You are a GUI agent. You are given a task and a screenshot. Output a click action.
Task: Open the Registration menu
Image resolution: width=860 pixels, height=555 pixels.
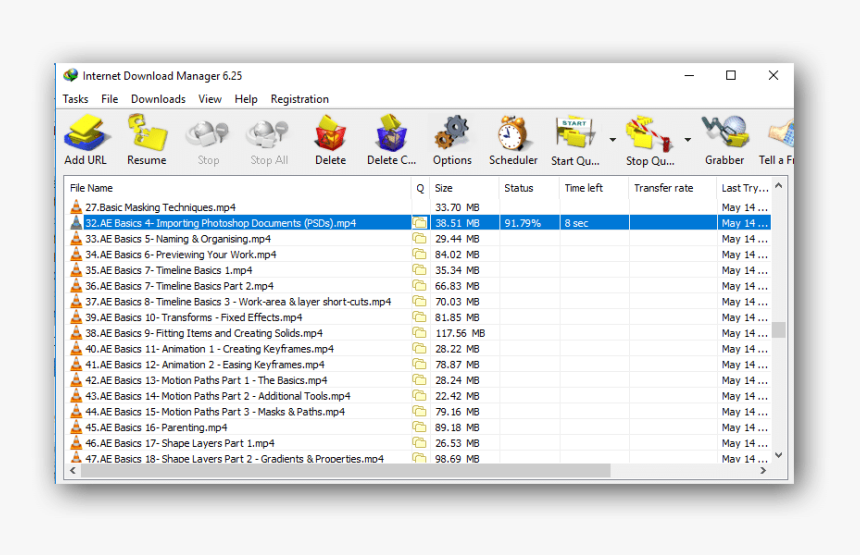pos(299,99)
